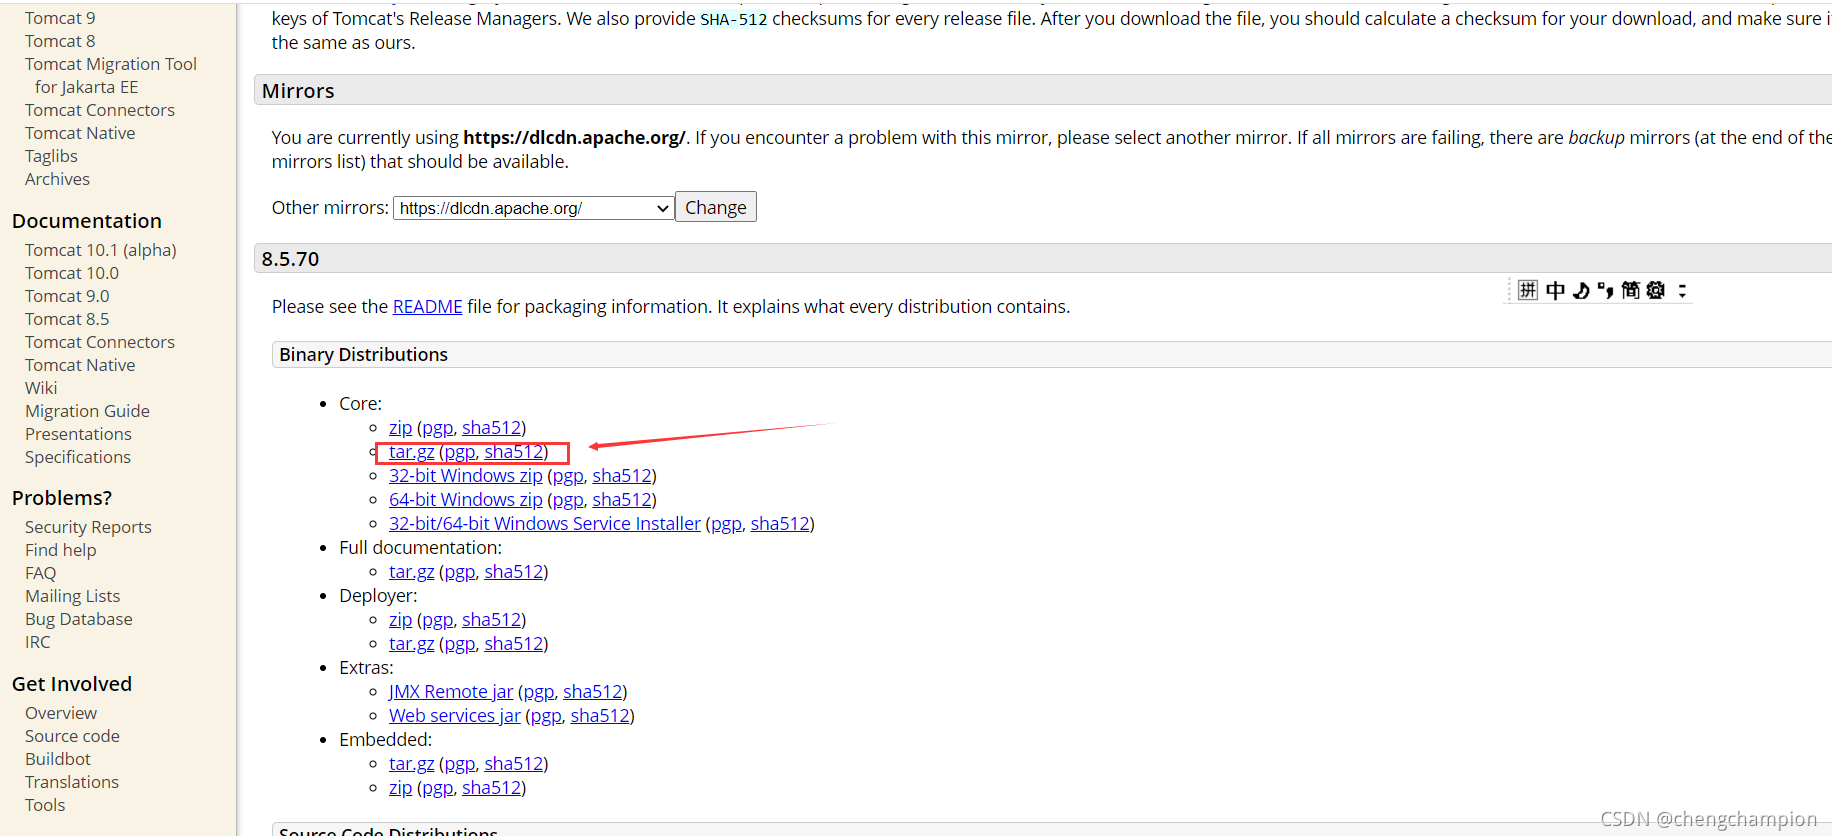Open Archives in the sidebar

(57, 179)
